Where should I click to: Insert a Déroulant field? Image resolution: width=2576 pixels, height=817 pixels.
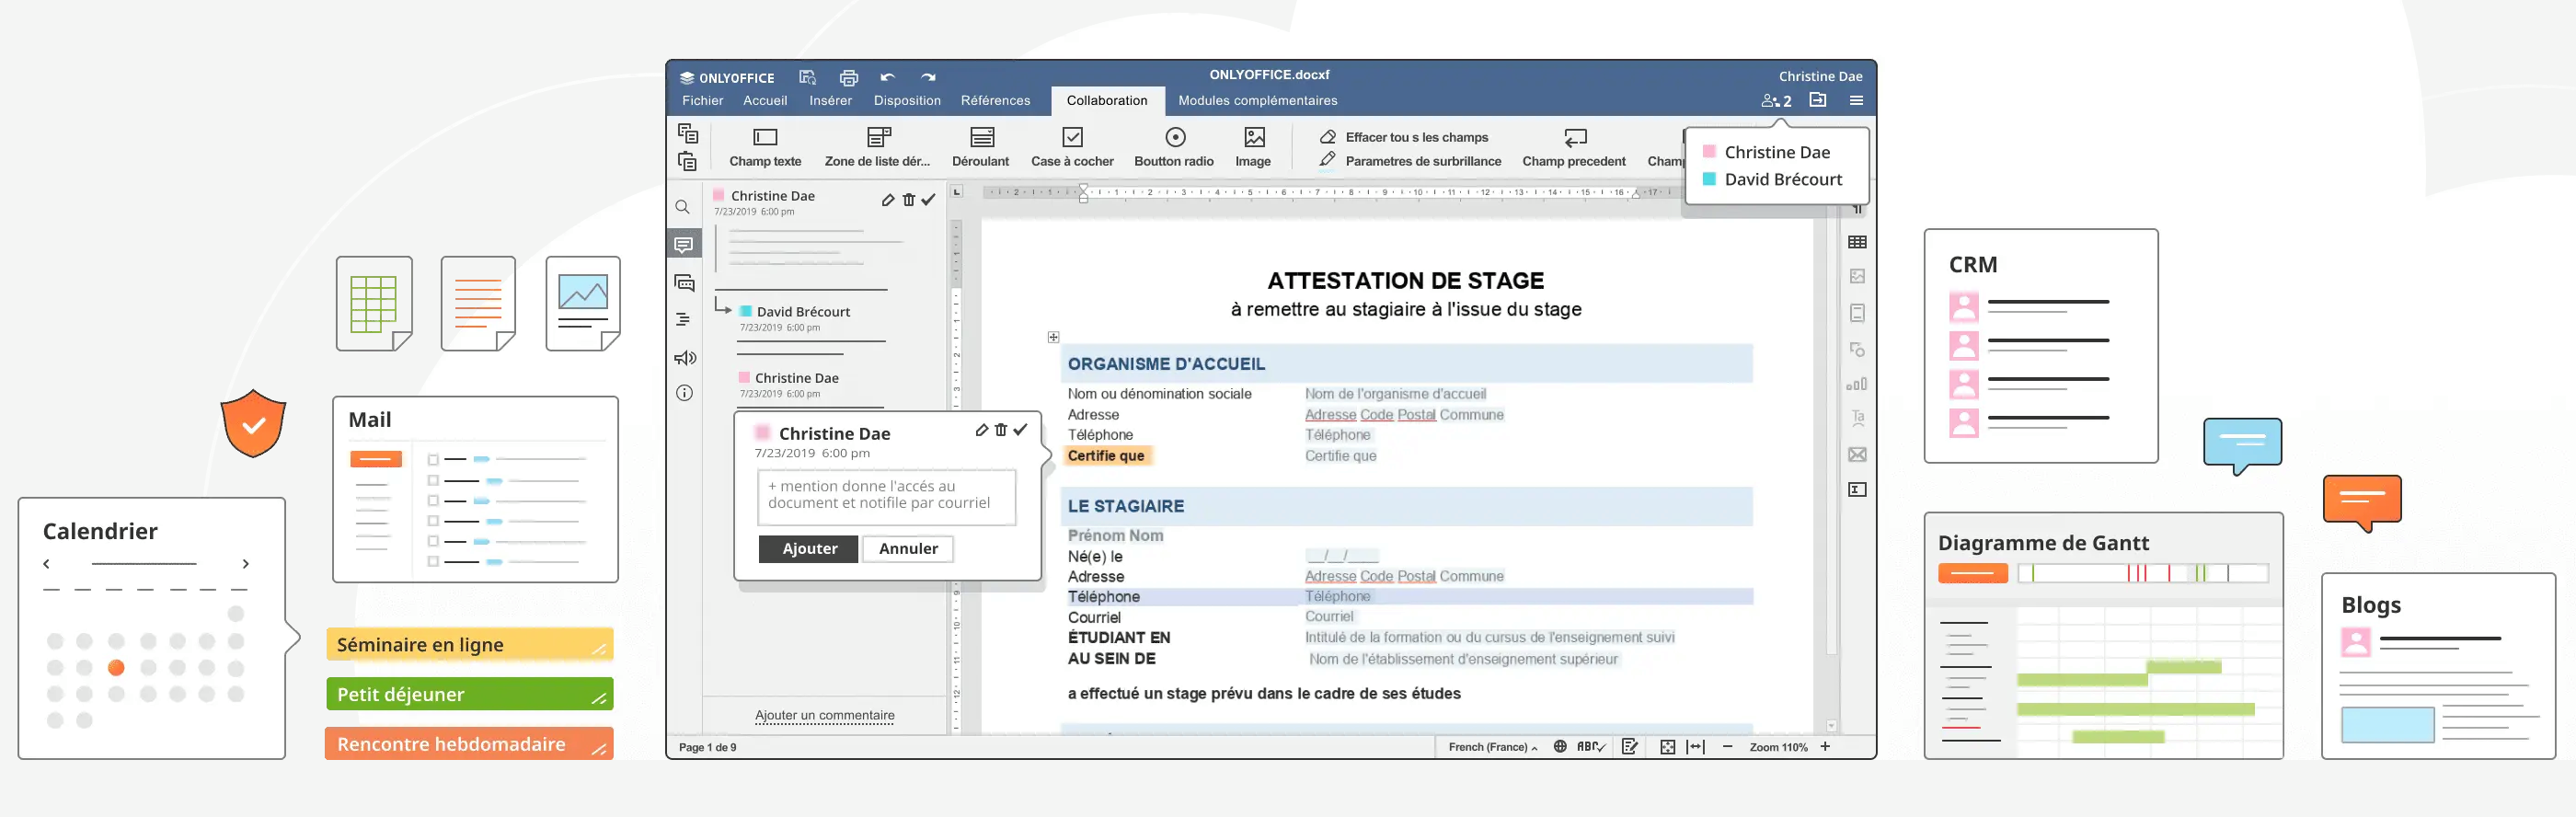980,147
